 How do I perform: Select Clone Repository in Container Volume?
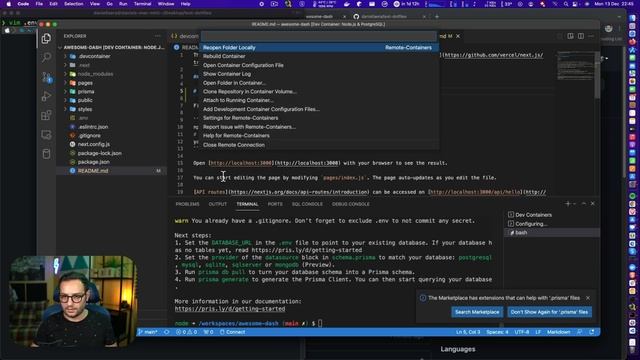319,91
